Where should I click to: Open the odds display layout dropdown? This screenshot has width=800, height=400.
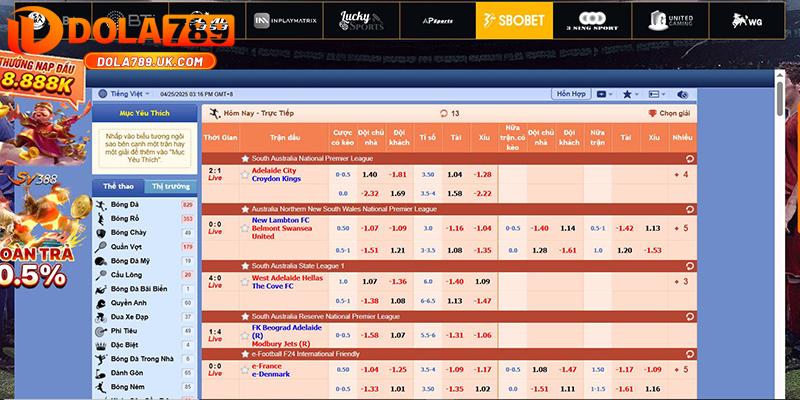click(x=657, y=94)
